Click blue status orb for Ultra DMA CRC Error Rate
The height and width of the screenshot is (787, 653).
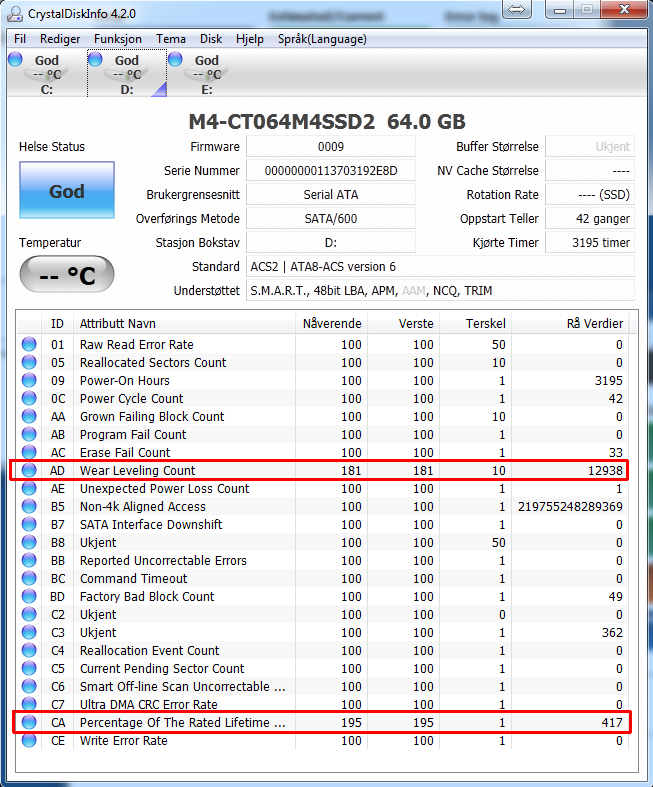pyautogui.click(x=29, y=704)
